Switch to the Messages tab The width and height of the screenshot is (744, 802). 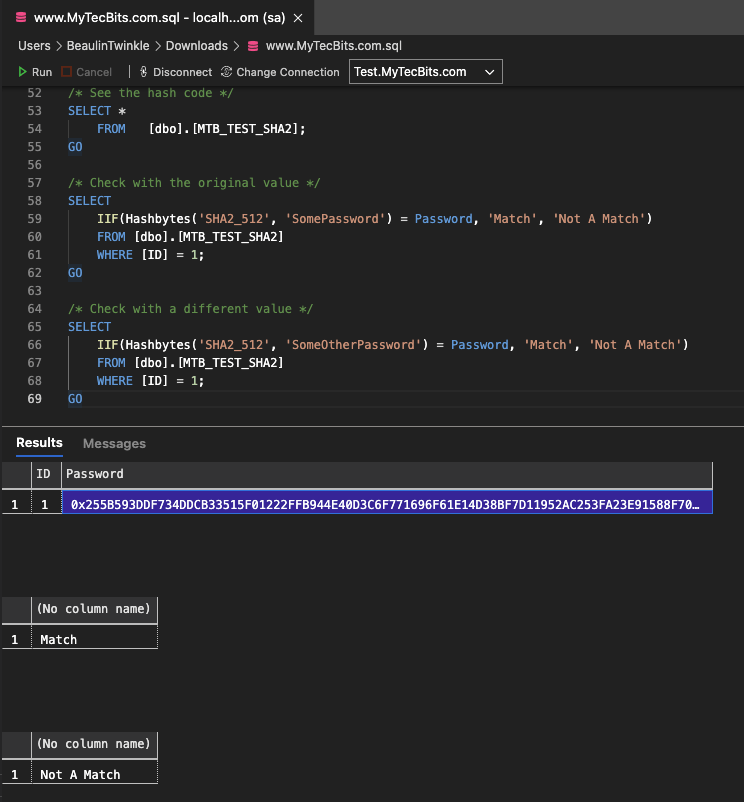click(114, 443)
